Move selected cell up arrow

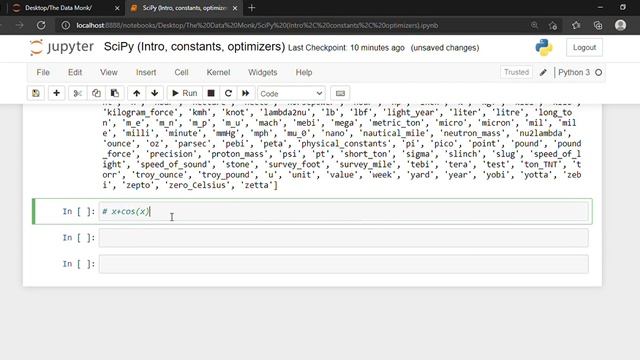click(136, 93)
